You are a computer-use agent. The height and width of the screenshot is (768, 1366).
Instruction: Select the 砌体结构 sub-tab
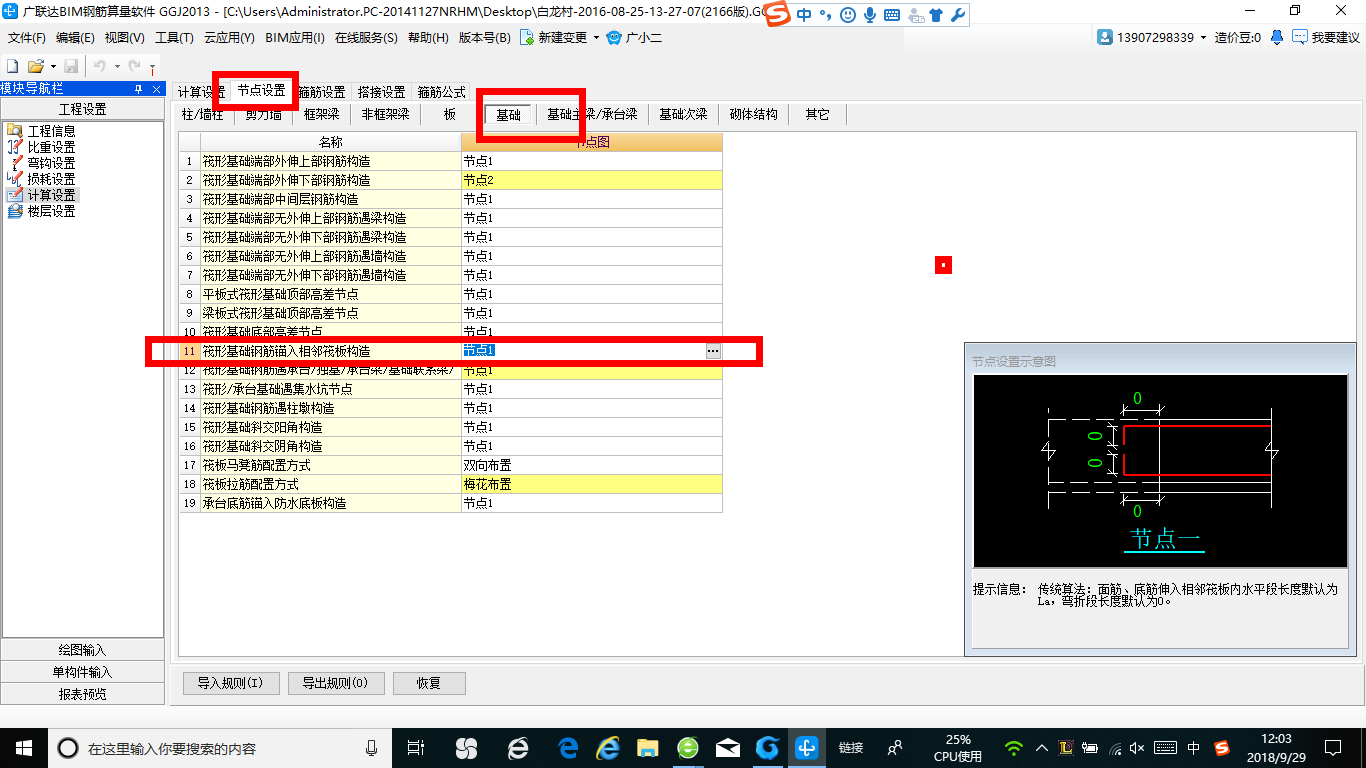click(x=754, y=114)
